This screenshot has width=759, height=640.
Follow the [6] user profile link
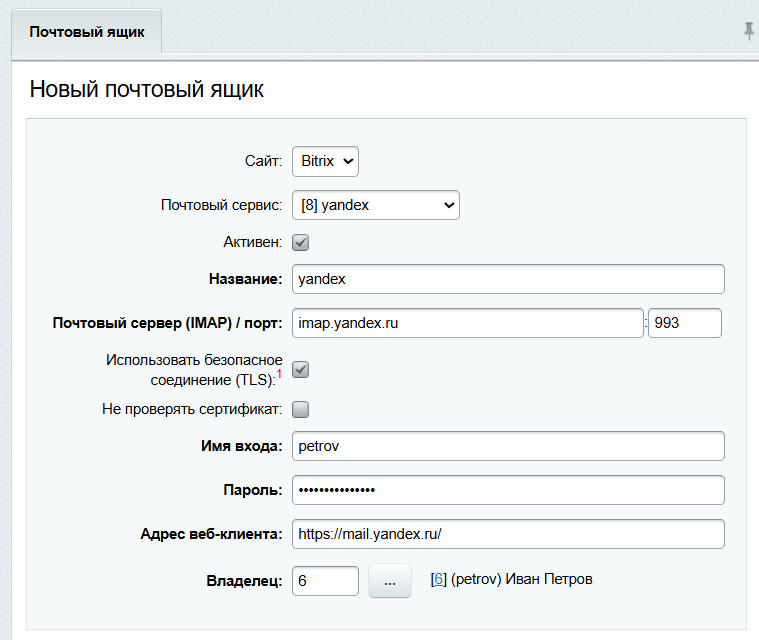438,579
